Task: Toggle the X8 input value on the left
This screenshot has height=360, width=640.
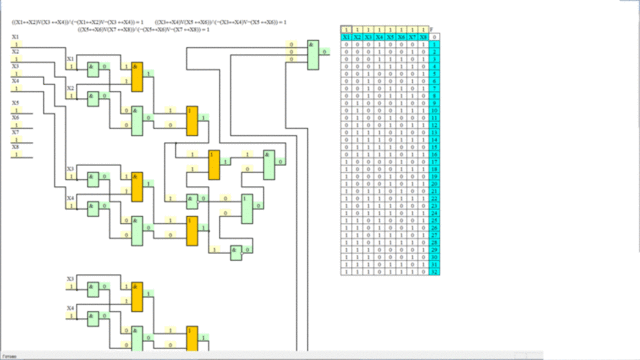Action: 16,154
